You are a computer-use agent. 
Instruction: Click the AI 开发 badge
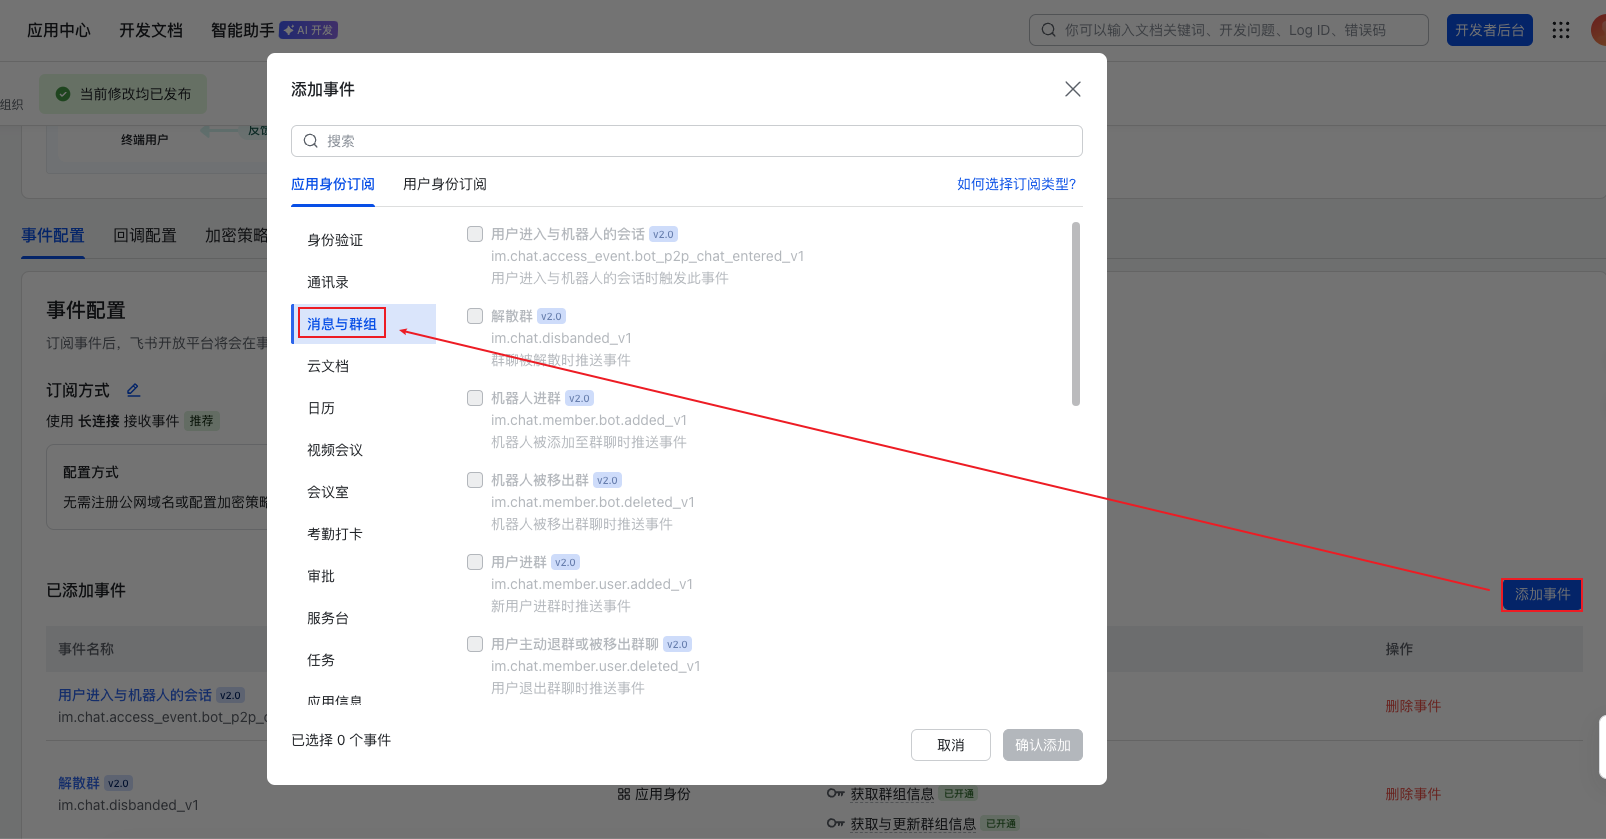coord(308,30)
